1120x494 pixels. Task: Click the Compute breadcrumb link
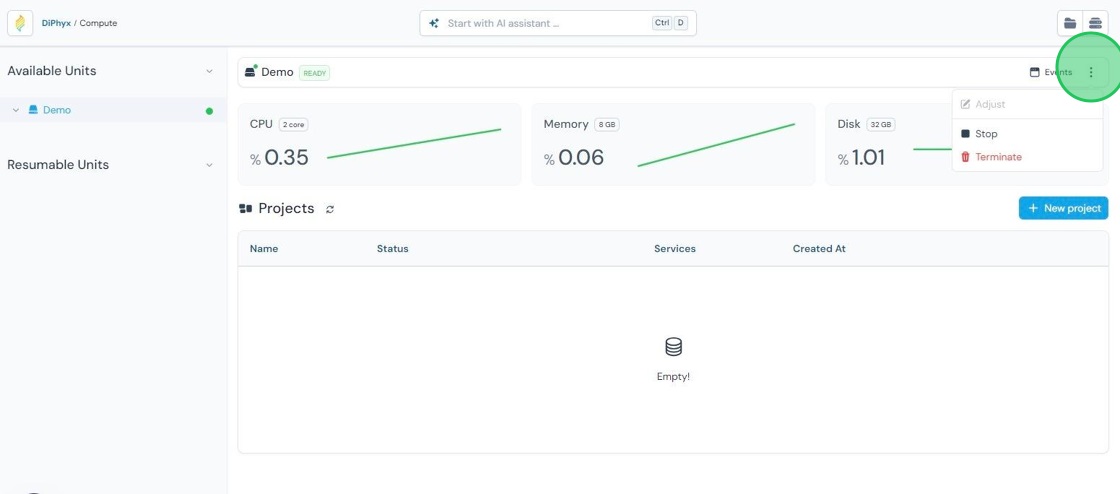click(98, 23)
